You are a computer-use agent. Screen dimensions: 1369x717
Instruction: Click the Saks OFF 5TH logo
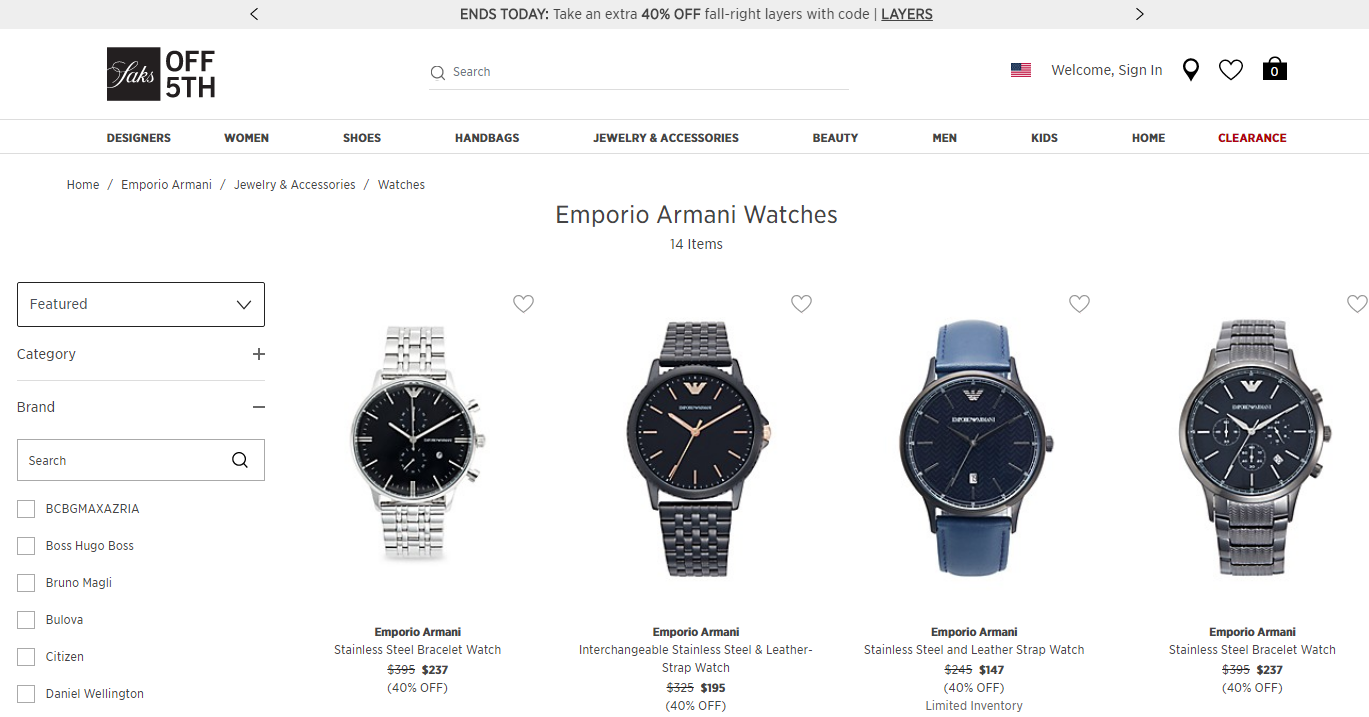coord(161,74)
